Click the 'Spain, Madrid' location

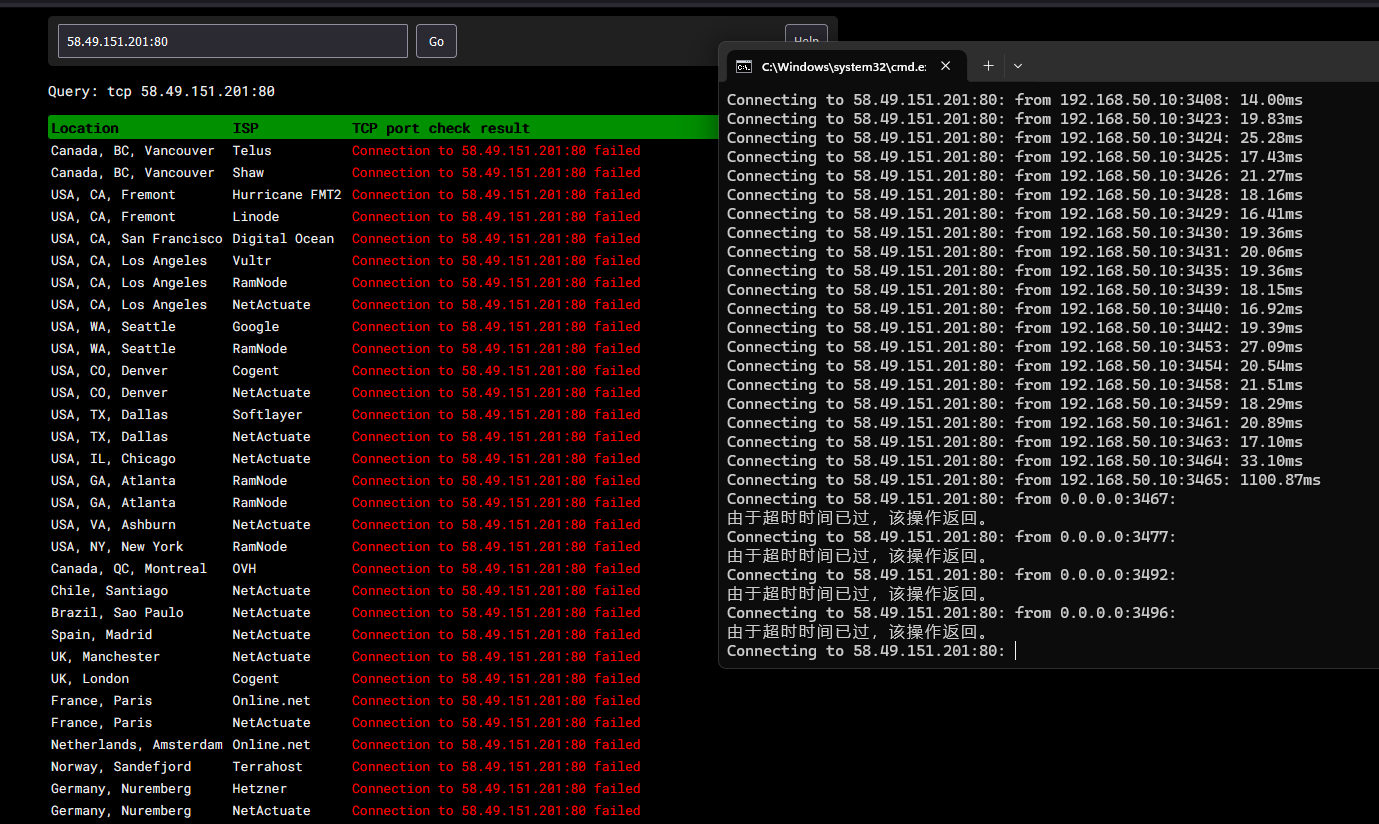click(x=102, y=635)
